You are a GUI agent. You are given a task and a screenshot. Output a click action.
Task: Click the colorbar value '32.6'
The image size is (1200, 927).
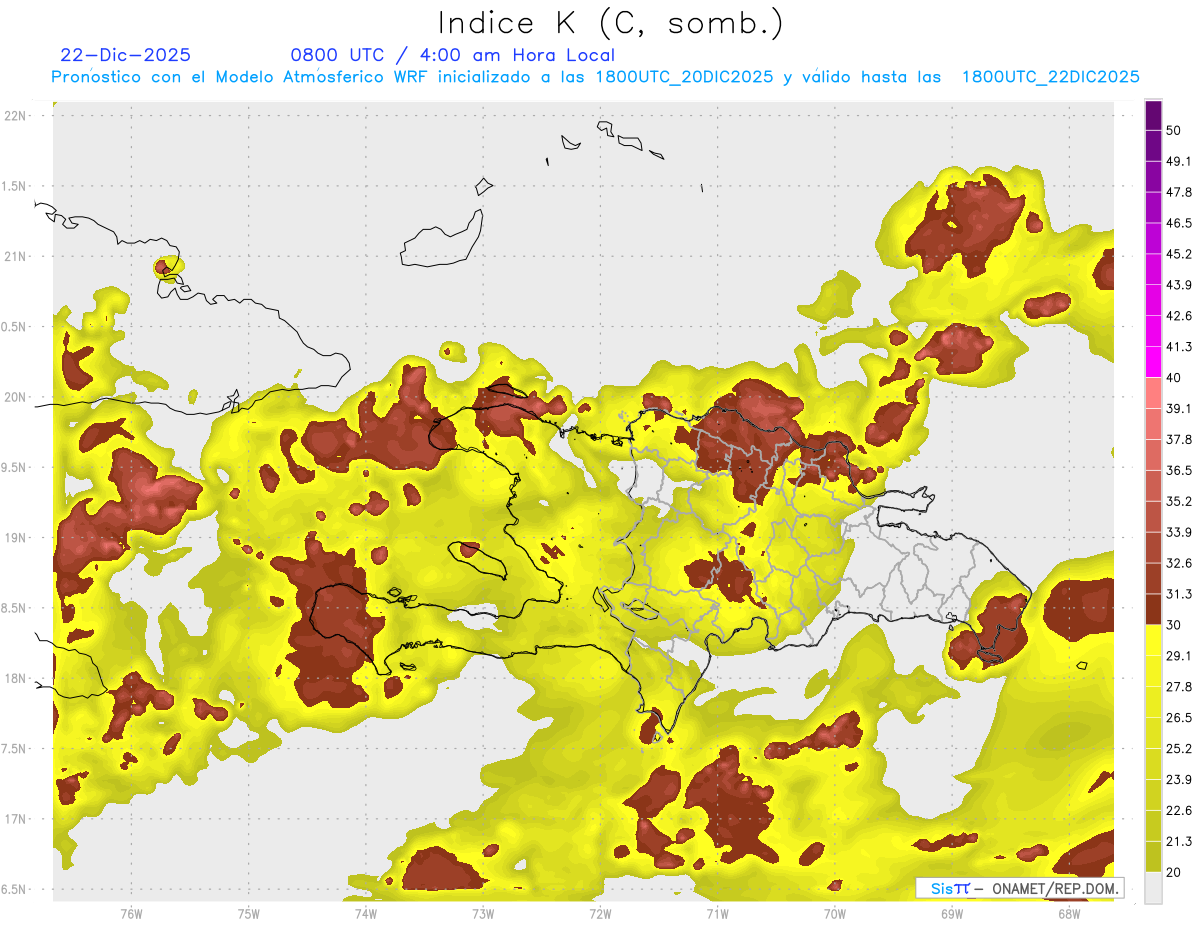(1179, 563)
